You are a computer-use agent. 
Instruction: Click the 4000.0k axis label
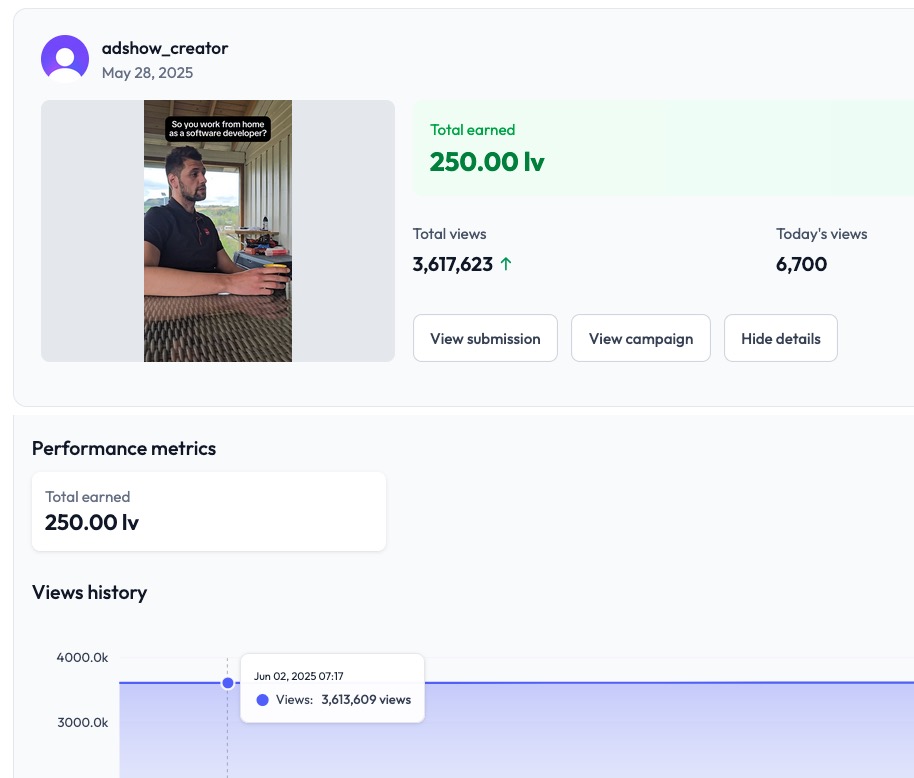[x=82, y=657]
